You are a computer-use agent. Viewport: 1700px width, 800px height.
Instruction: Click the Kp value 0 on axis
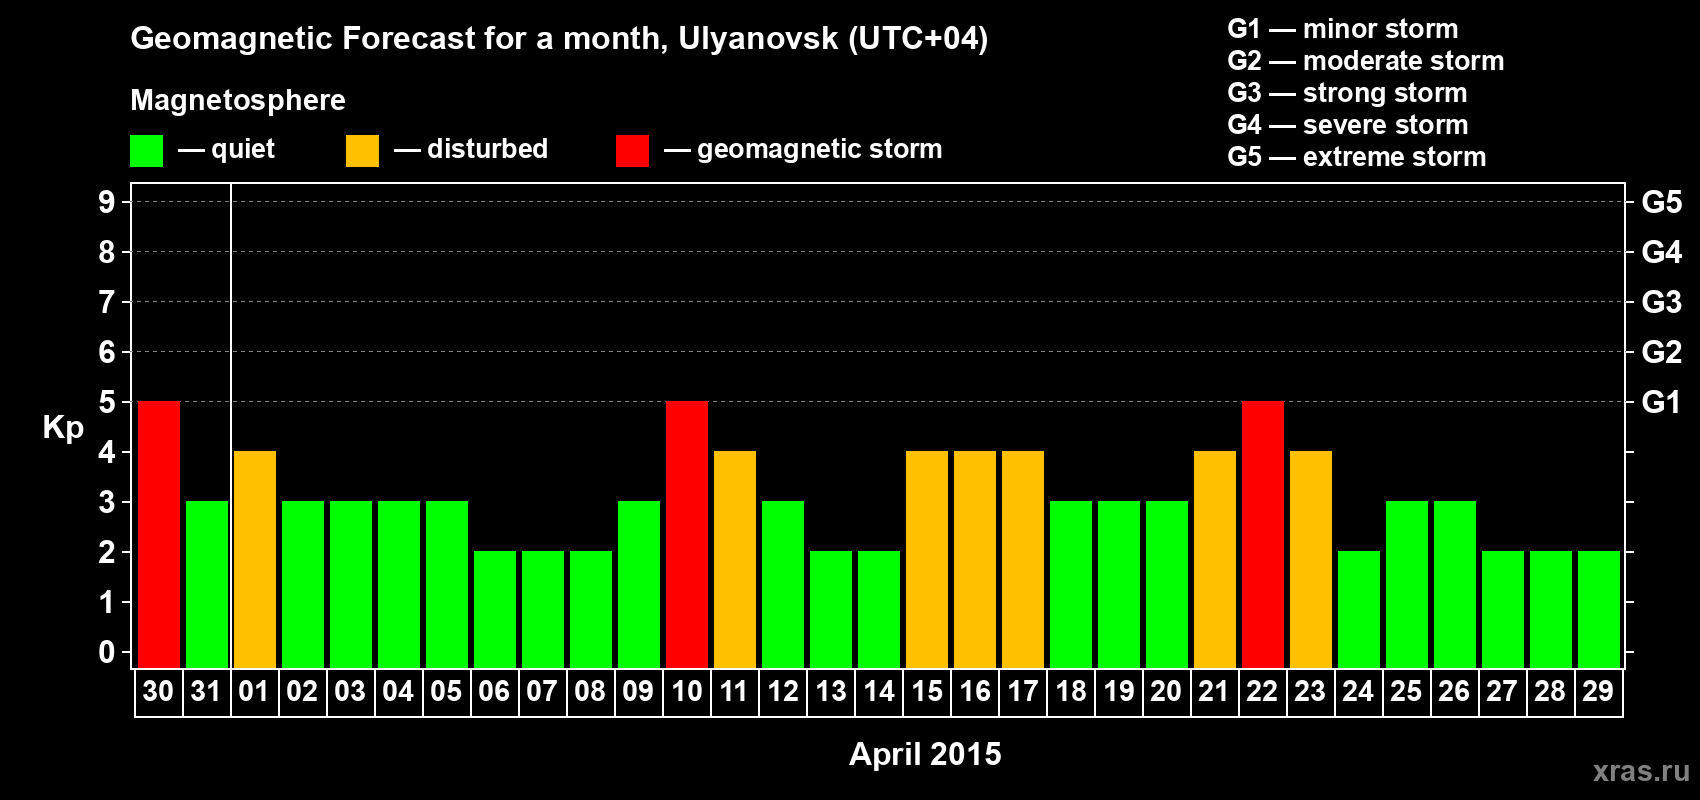click(x=107, y=652)
